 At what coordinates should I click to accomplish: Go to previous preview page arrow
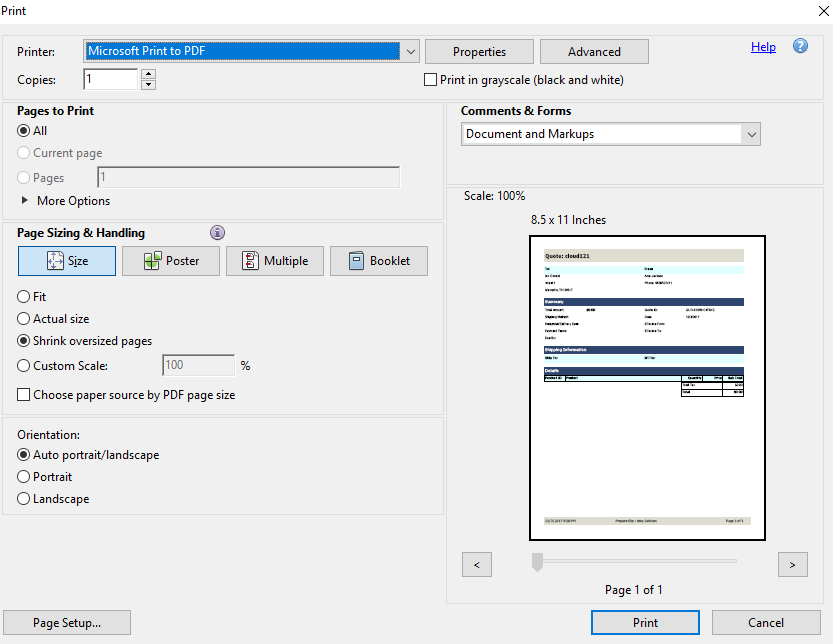476,565
